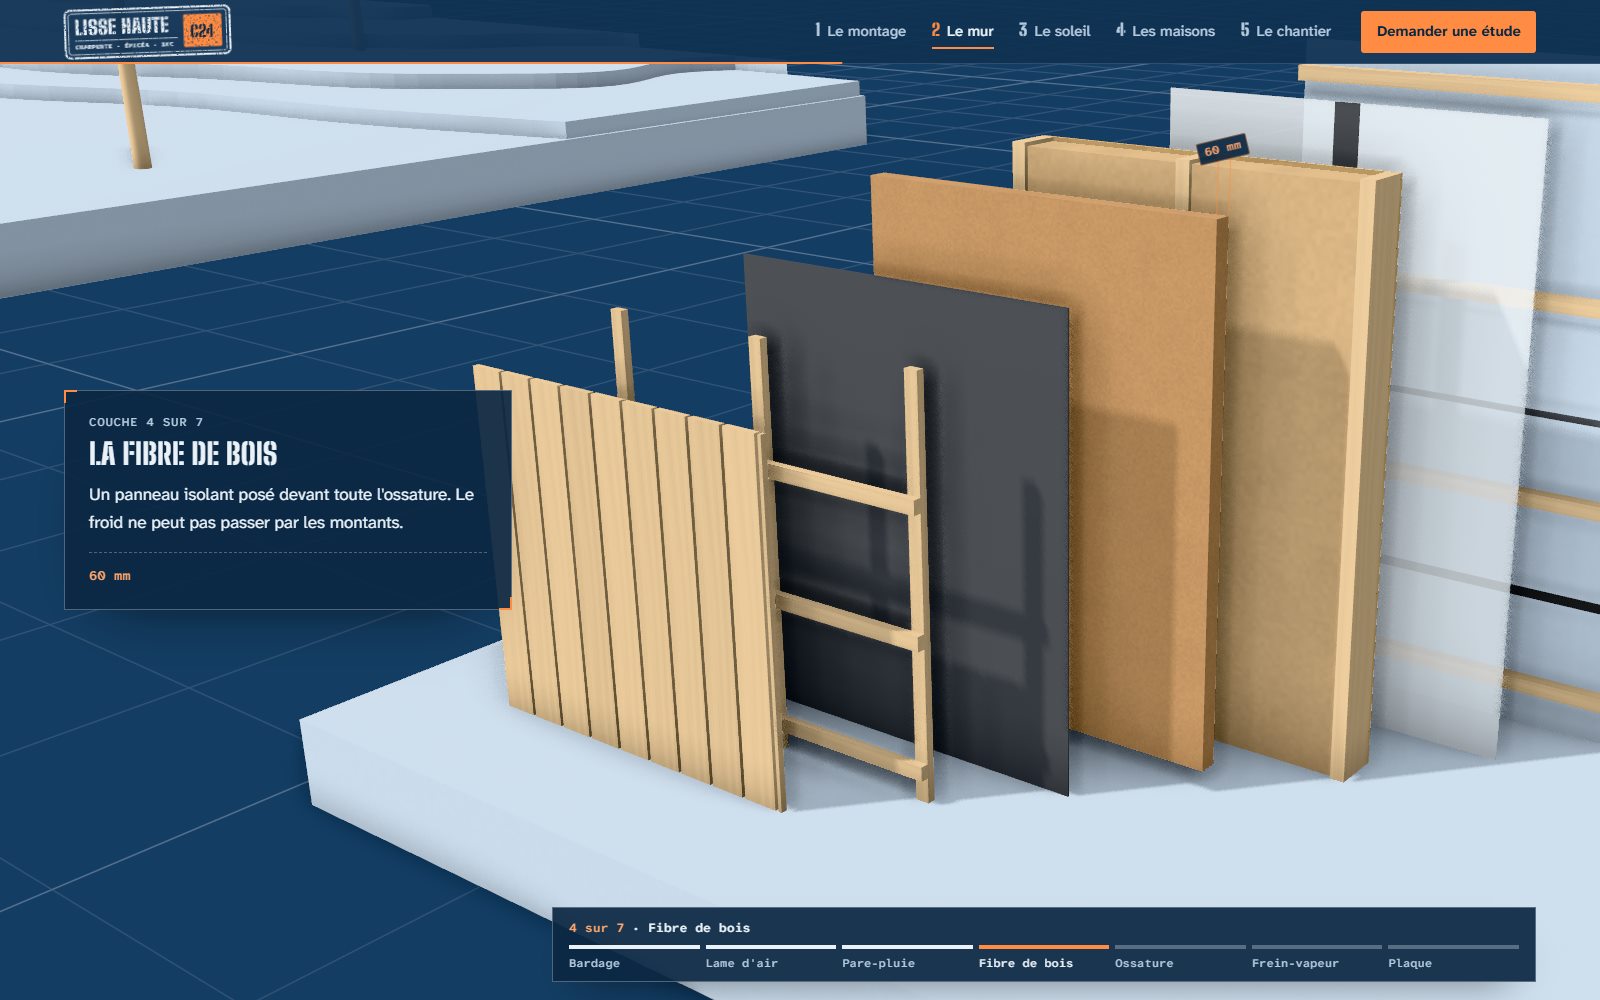The width and height of the screenshot is (1600, 1000).
Task: Click the "LA FIBRE DE BOIS" heading
Action: click(x=183, y=454)
